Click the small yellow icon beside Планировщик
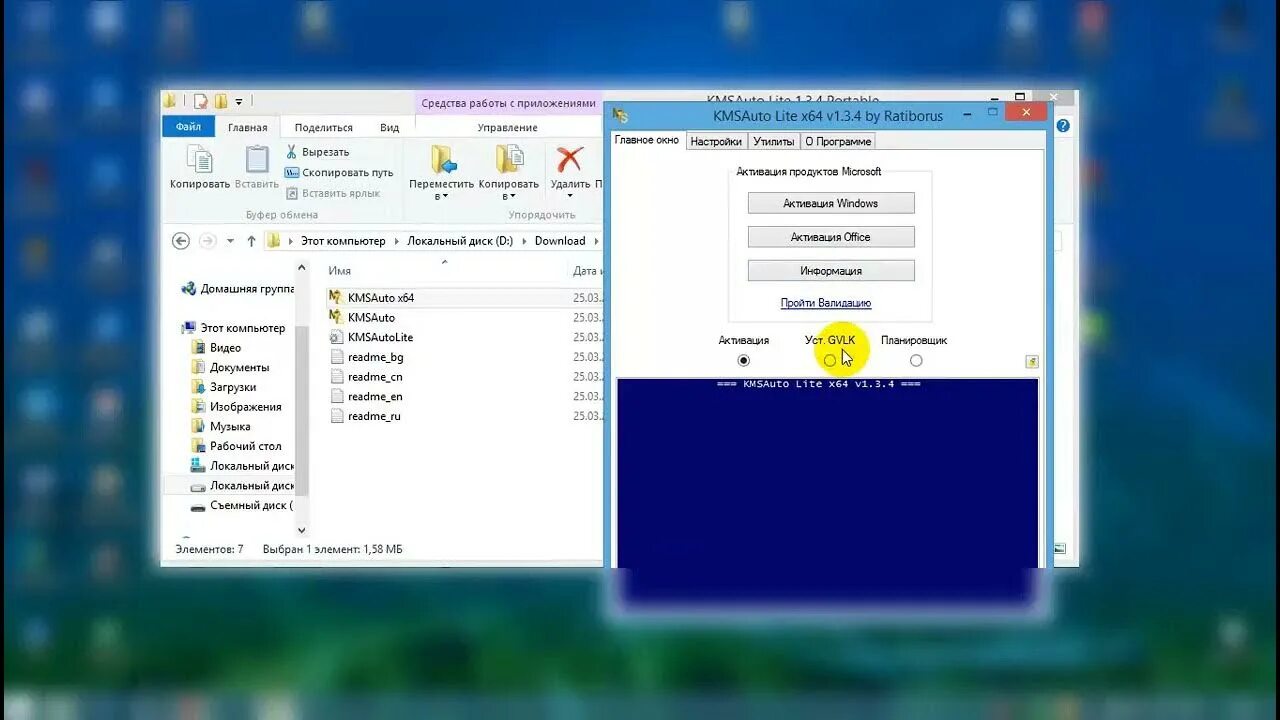Viewport: 1280px width, 720px height. (x=1032, y=361)
